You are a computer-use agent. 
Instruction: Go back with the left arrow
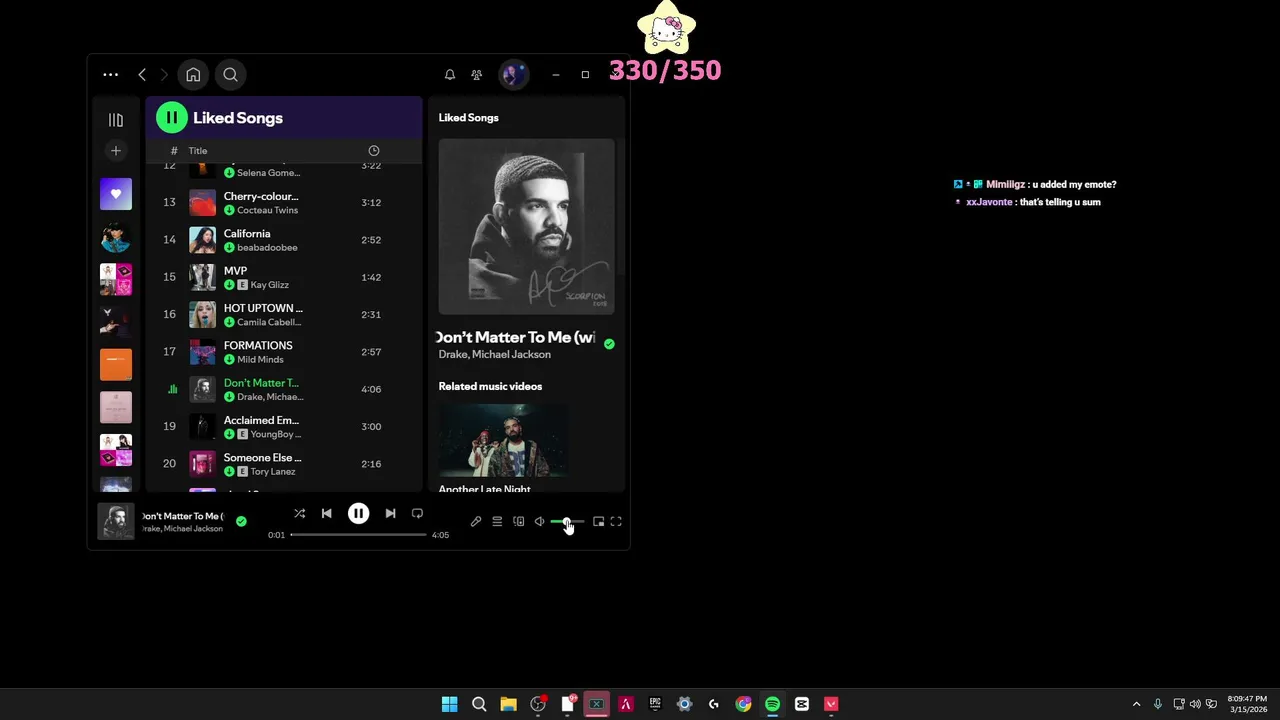pos(142,75)
